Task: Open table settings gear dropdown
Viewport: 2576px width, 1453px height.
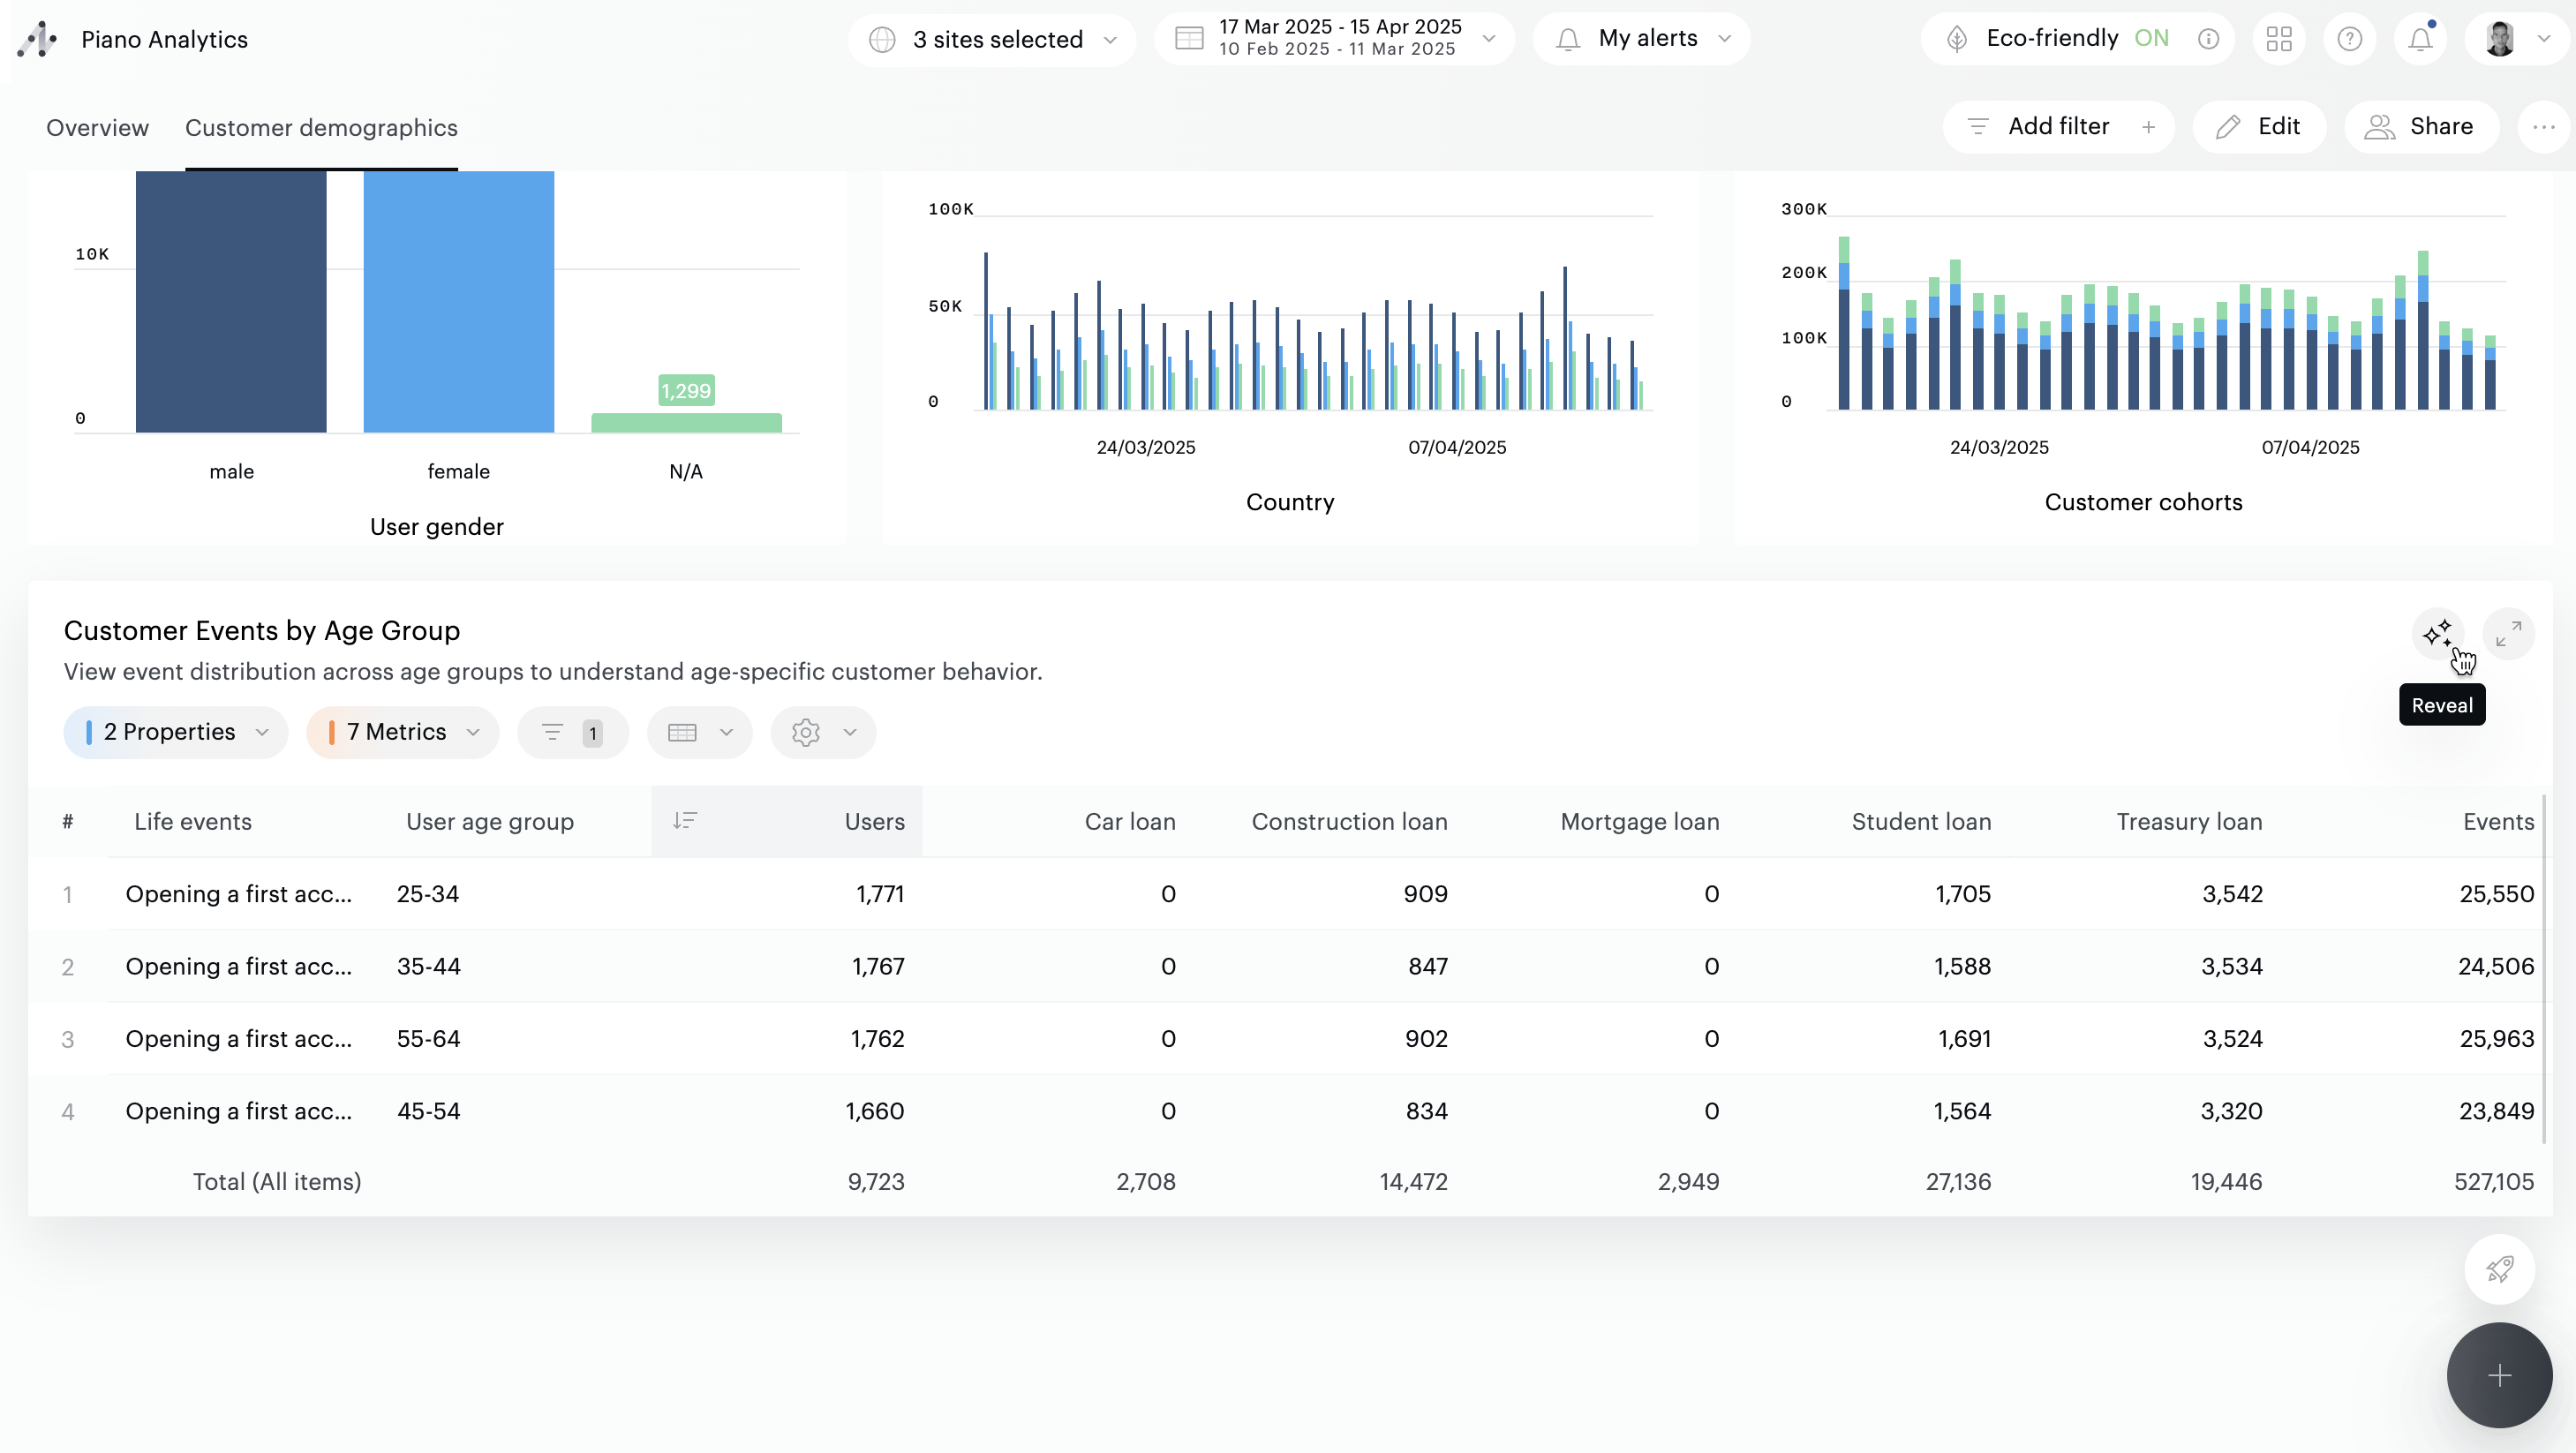Action: (x=823, y=732)
